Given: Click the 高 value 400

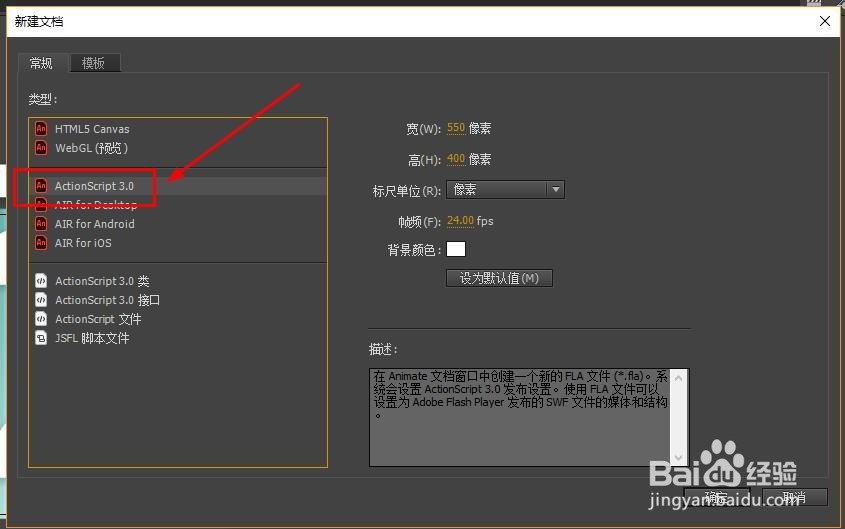Looking at the screenshot, I should pyautogui.click(x=456, y=158).
